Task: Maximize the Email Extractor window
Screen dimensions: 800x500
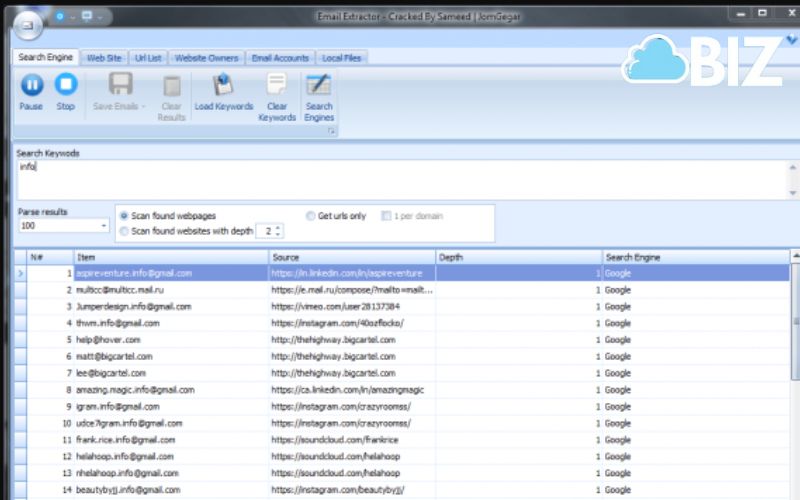Action: click(x=762, y=14)
